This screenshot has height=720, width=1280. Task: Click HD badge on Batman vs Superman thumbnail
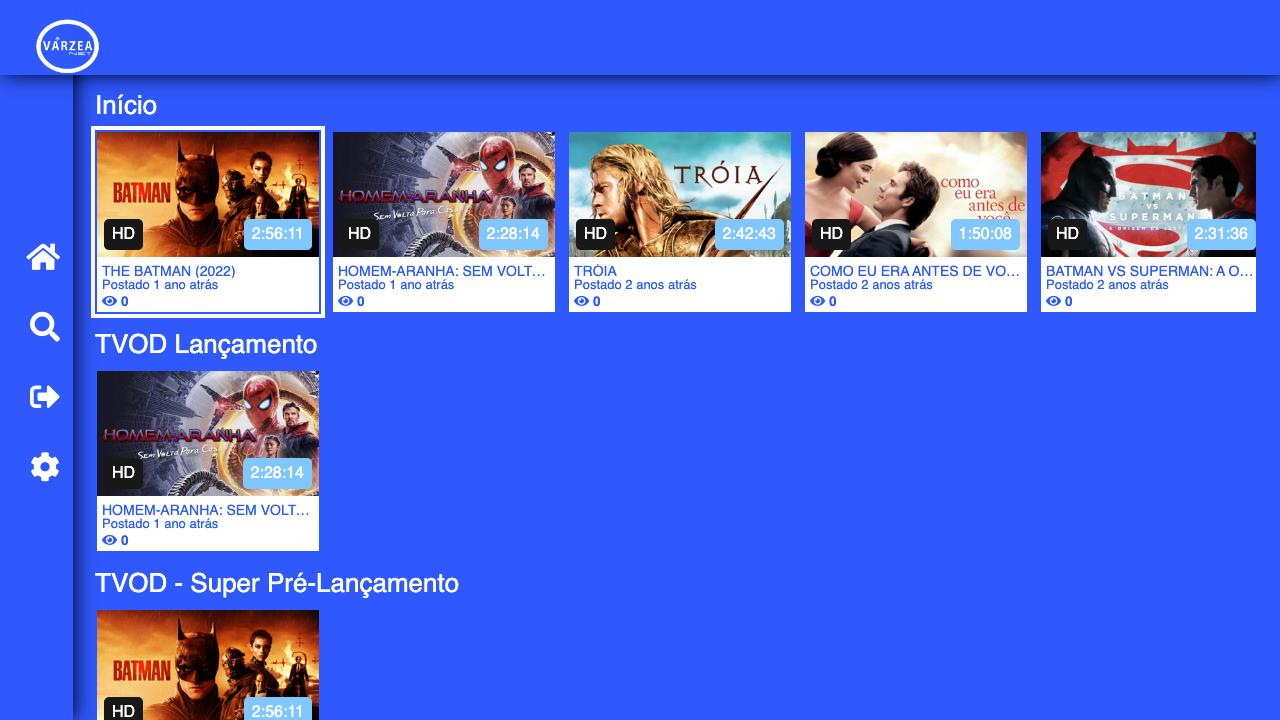[x=1067, y=234]
